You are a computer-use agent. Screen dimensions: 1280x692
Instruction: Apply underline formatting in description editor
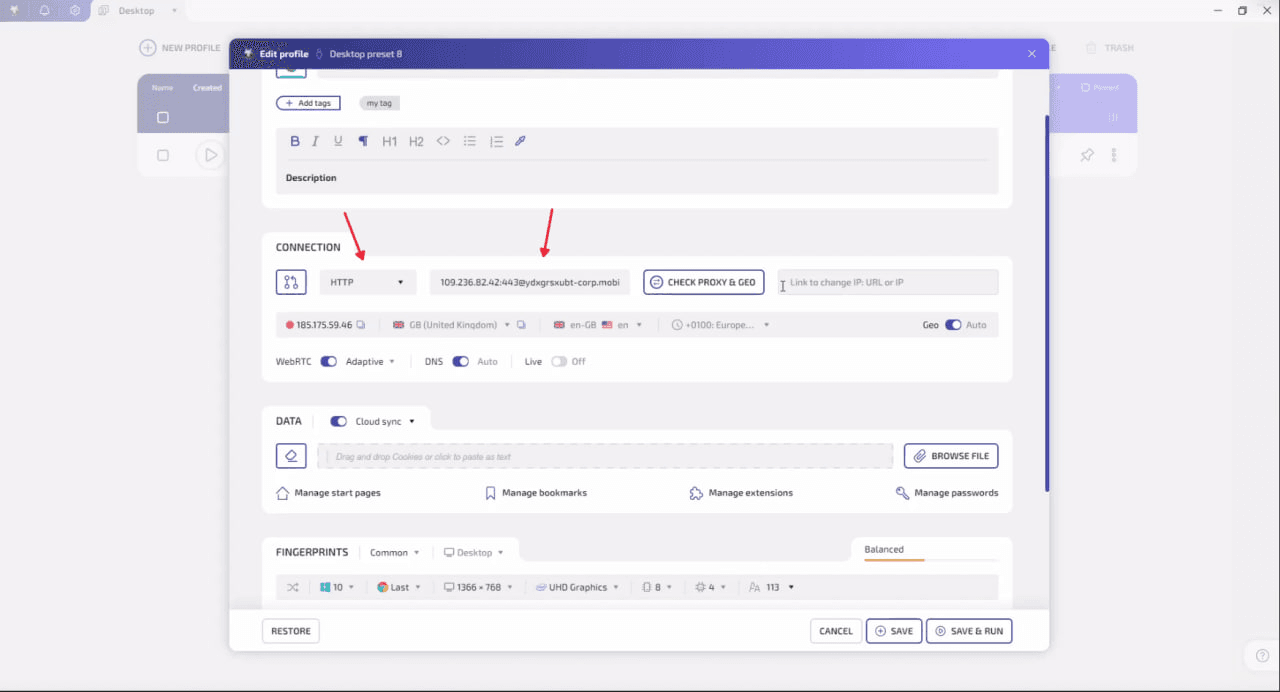[x=338, y=141]
